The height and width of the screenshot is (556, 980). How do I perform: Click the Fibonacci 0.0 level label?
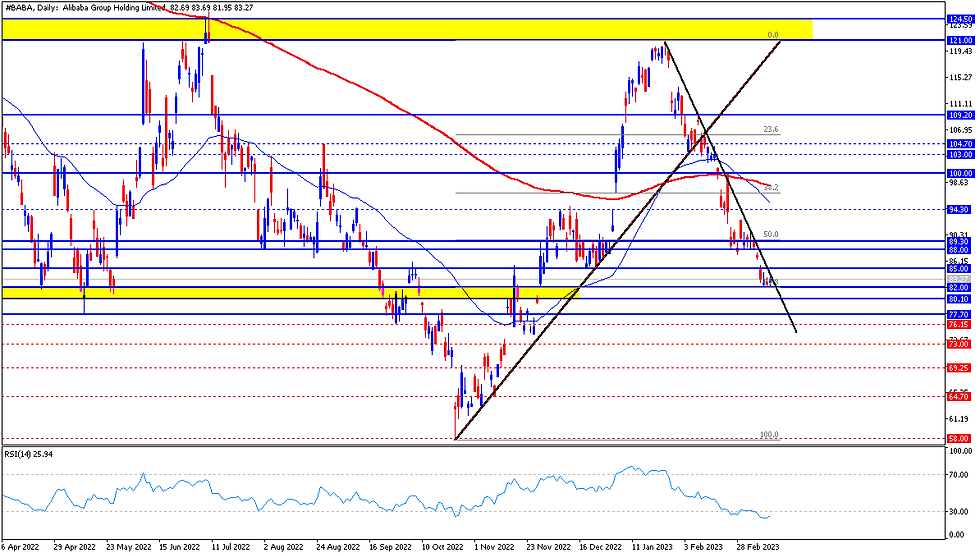pyautogui.click(x=773, y=35)
